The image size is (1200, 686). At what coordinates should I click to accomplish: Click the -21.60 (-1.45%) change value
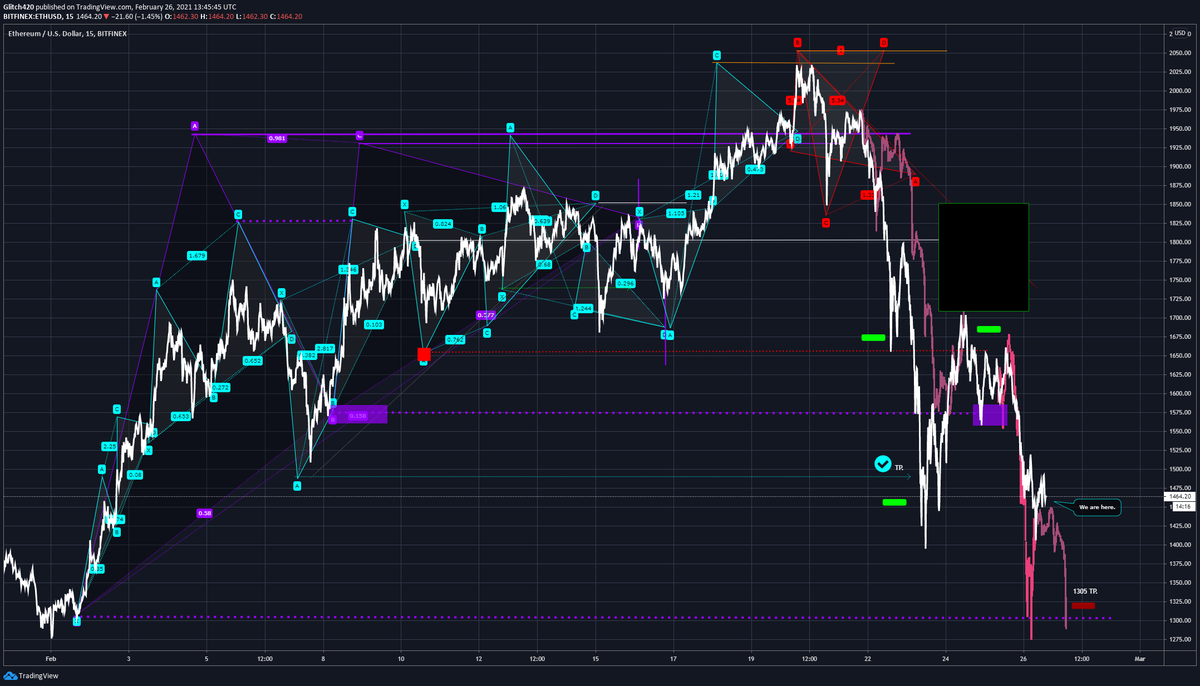139,17
